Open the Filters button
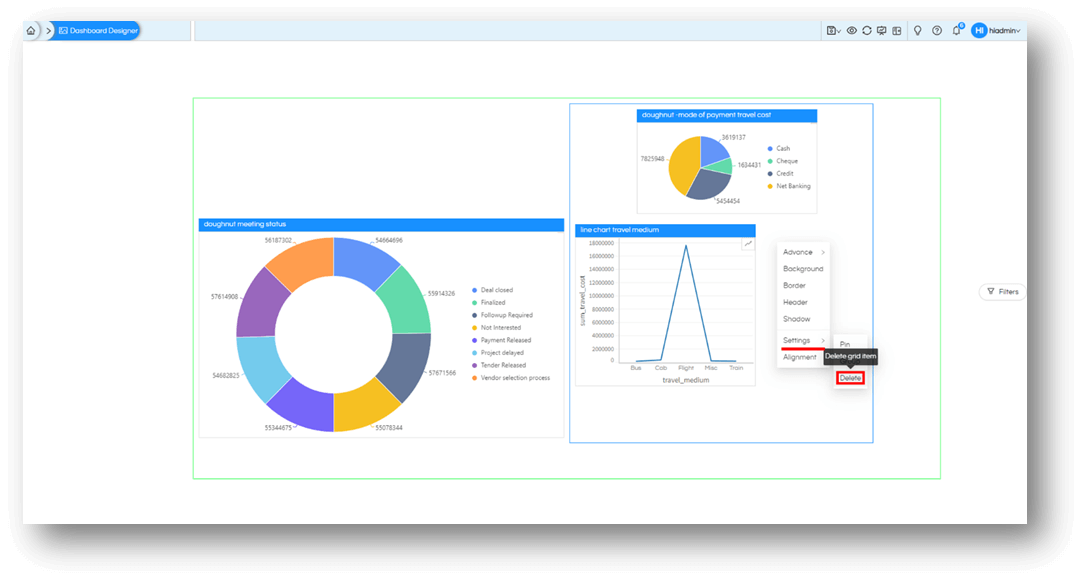1081x576 pixels. (x=1002, y=292)
